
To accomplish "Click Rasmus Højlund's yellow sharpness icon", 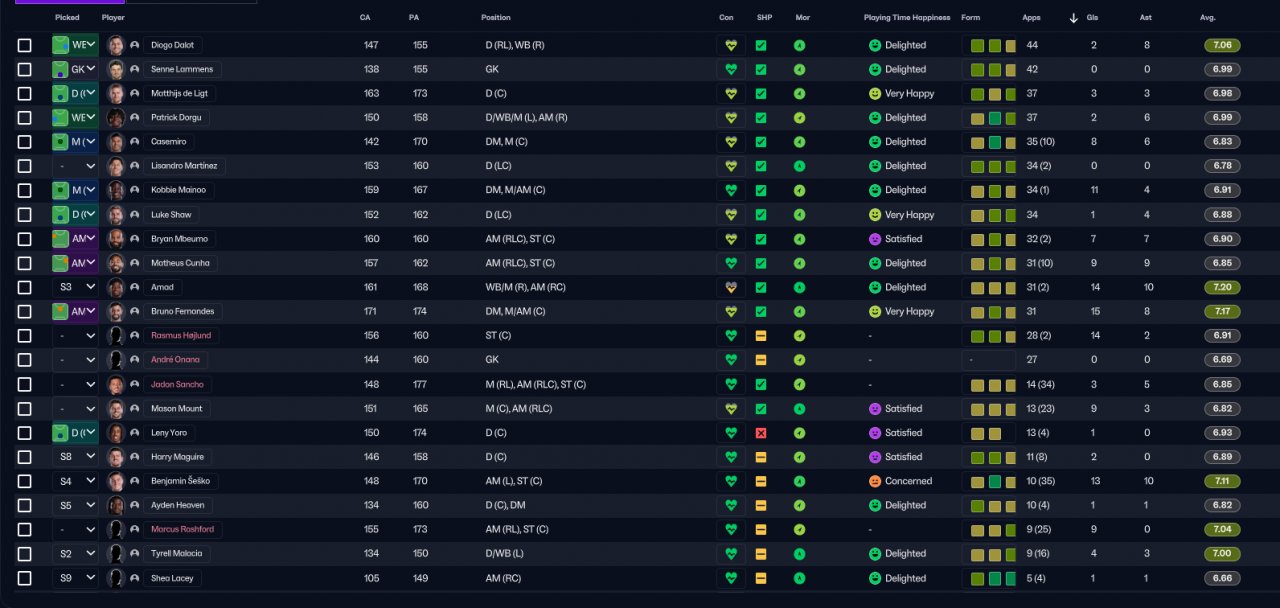I will pyautogui.click(x=761, y=336).
